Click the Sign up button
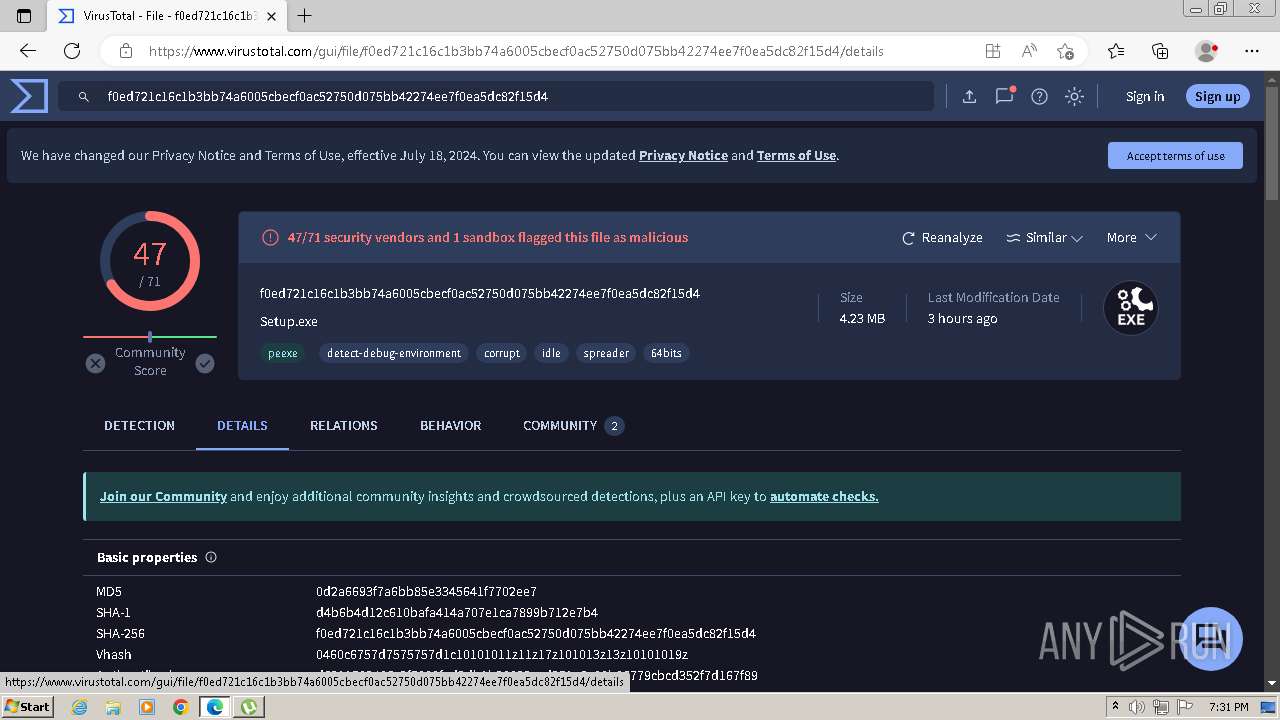This screenshot has height=720, width=1280. tap(1217, 97)
